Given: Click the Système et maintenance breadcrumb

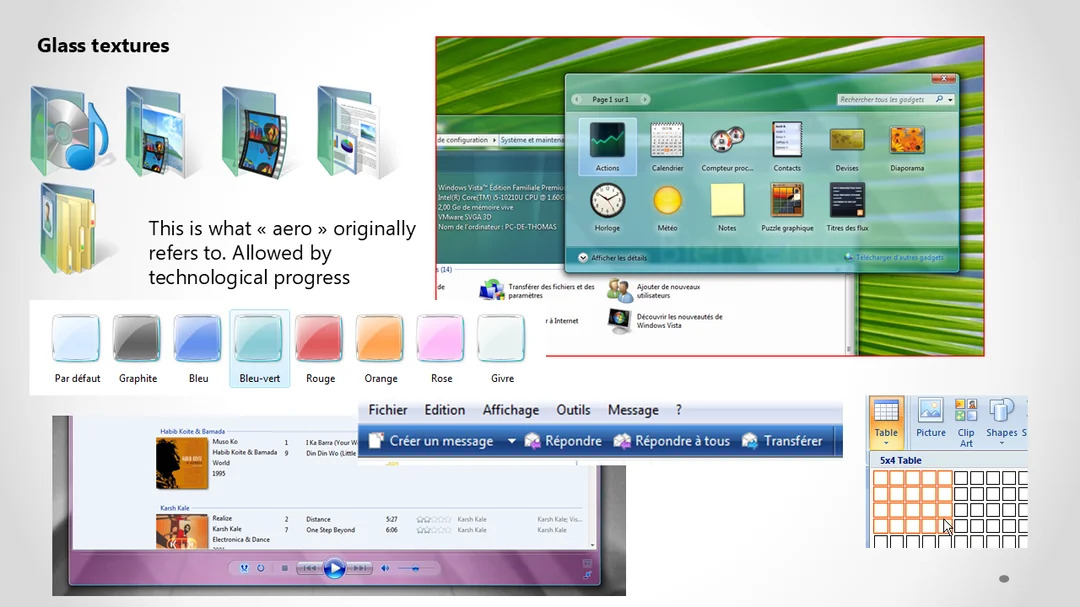Looking at the screenshot, I should 532,140.
